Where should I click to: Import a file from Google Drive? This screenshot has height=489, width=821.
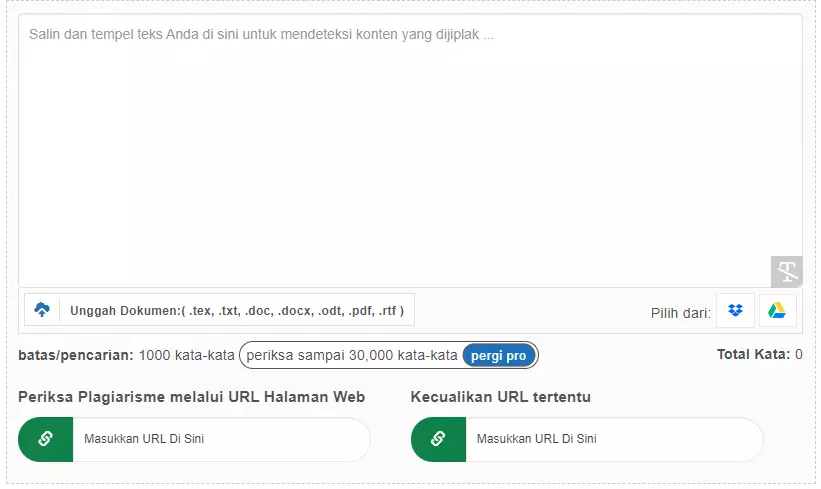coord(777,311)
